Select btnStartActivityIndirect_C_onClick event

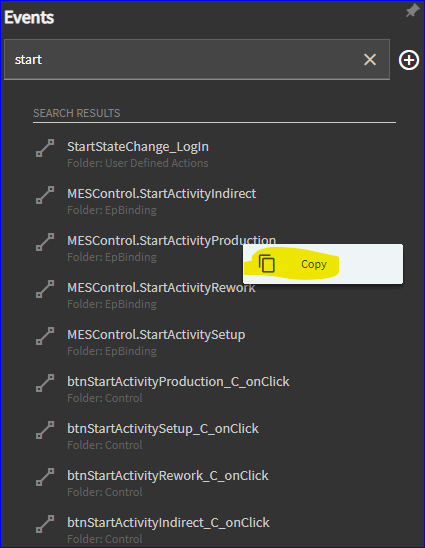coord(168,522)
